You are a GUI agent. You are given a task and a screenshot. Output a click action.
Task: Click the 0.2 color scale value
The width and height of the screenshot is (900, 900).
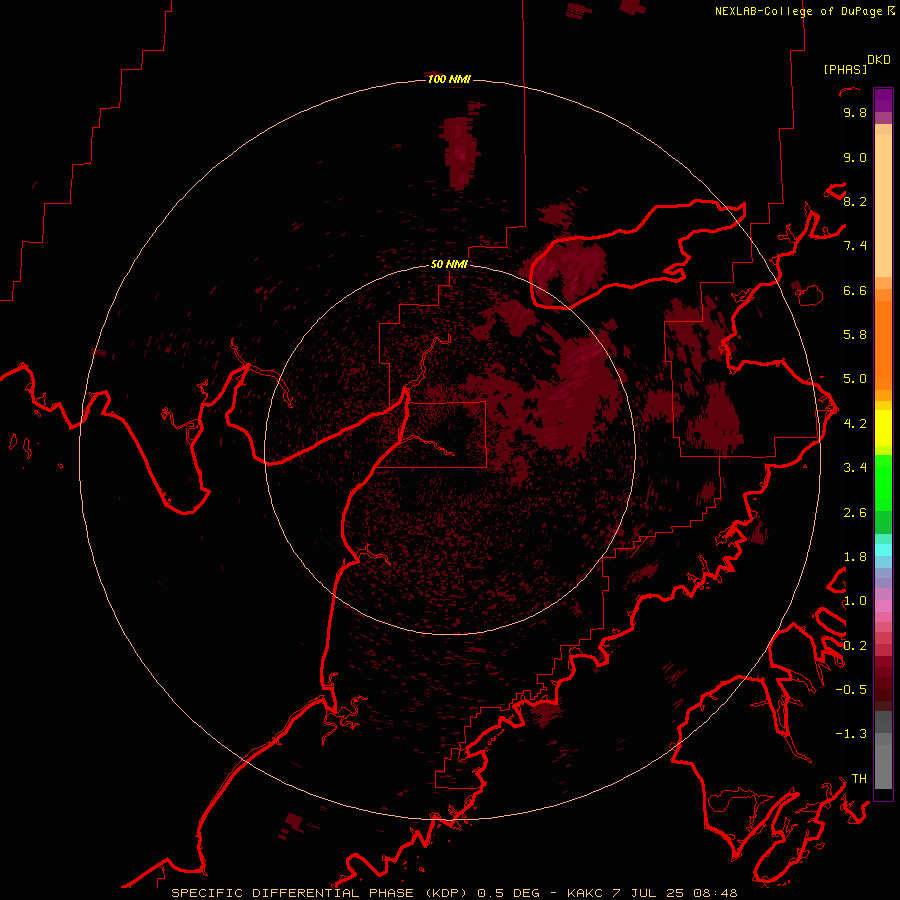click(855, 646)
